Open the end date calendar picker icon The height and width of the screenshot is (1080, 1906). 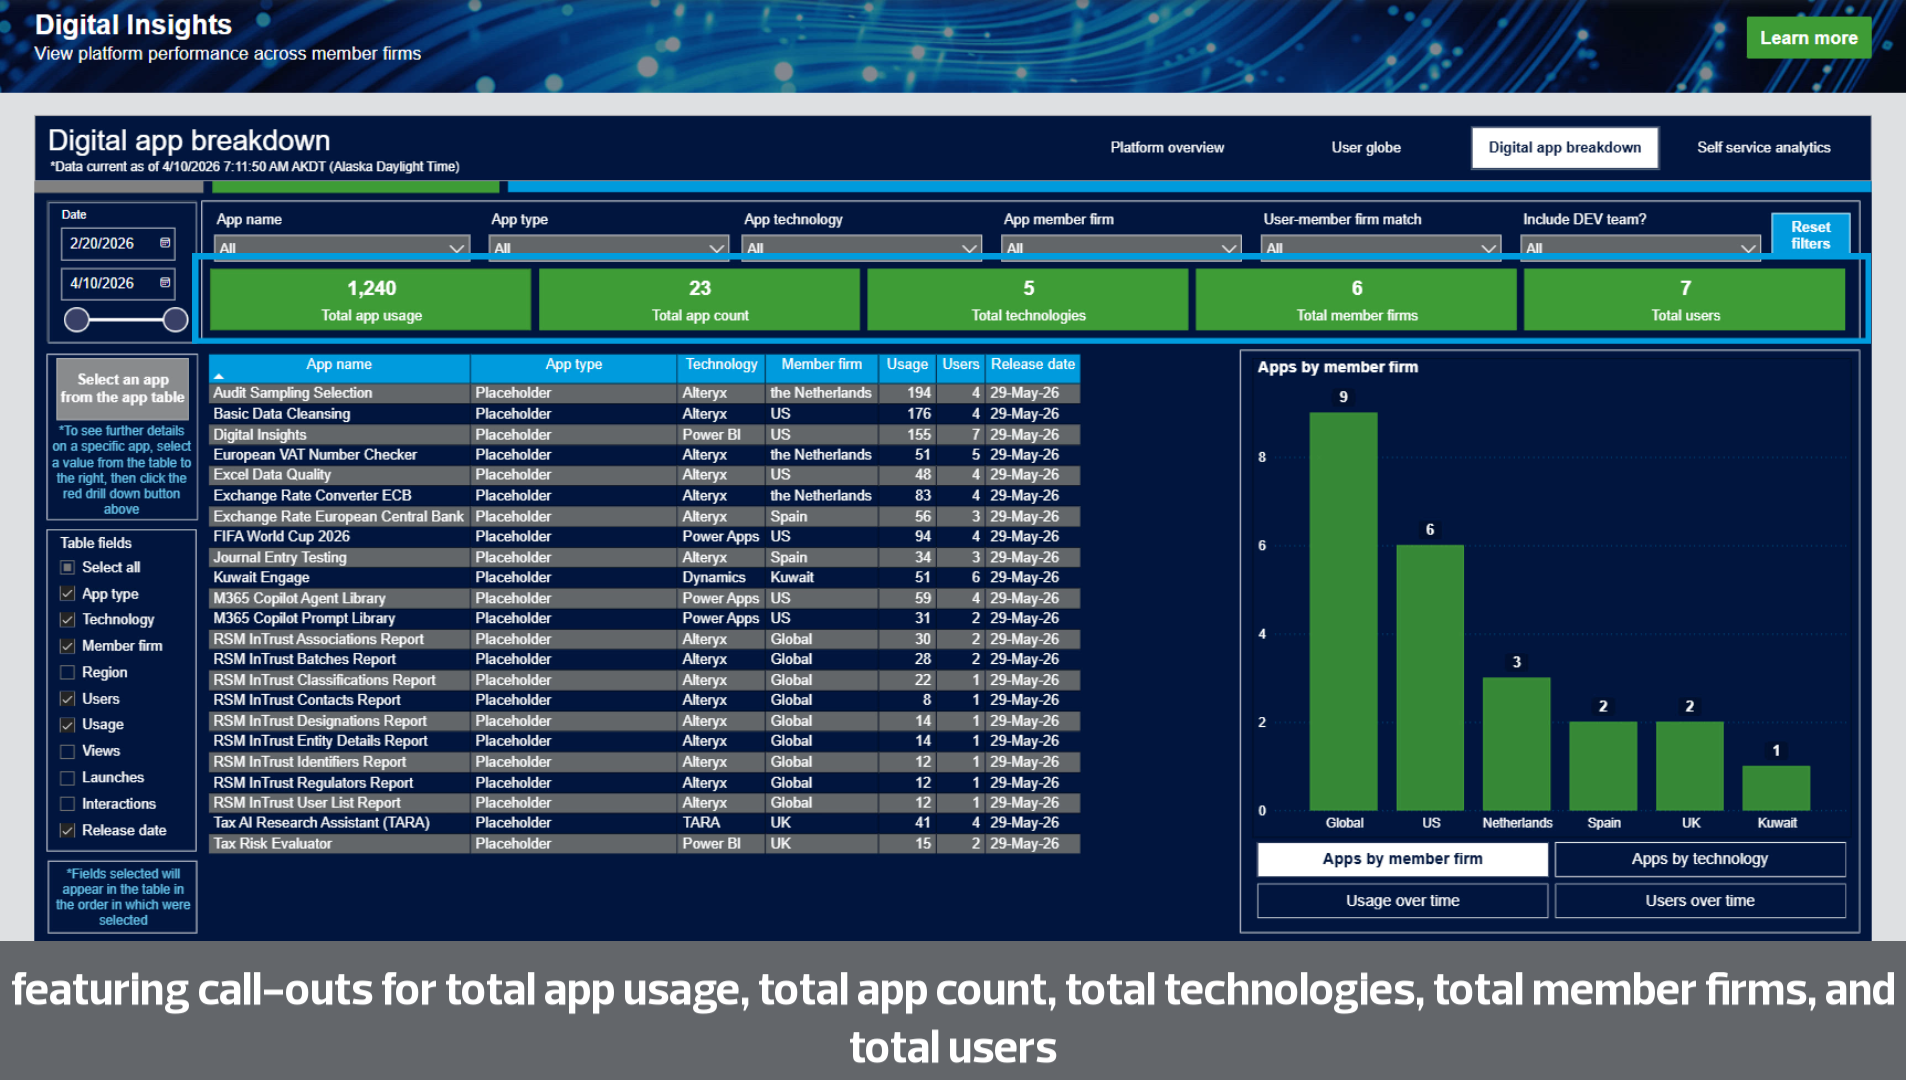[165, 283]
